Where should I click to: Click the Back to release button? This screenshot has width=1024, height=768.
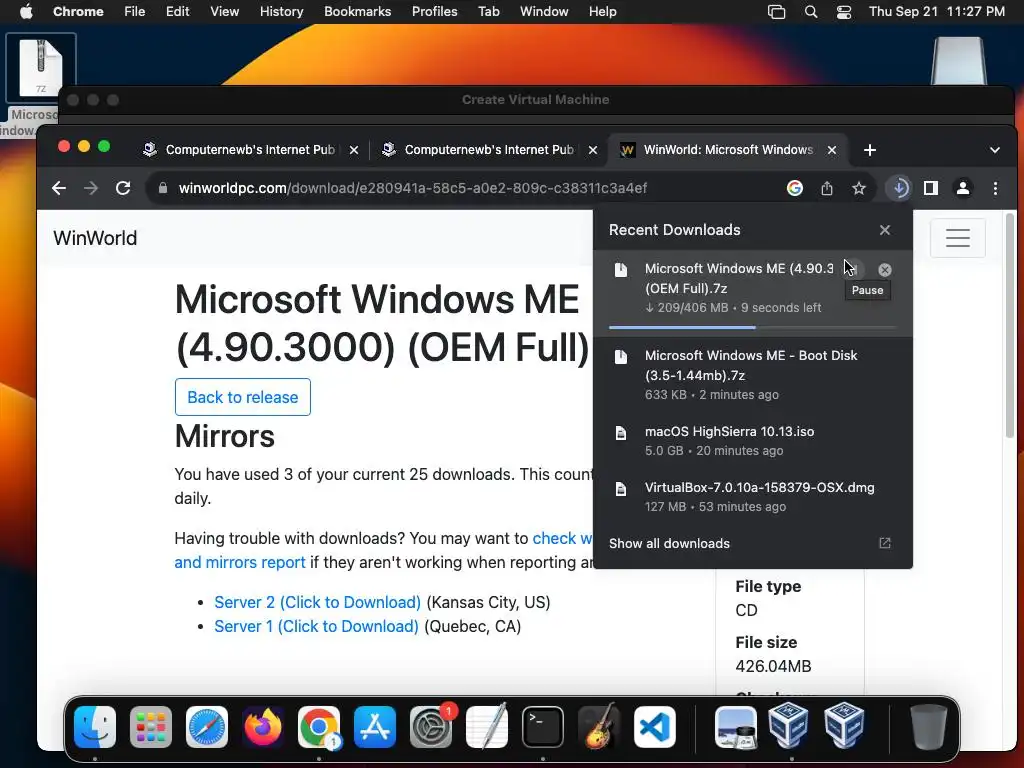point(243,397)
